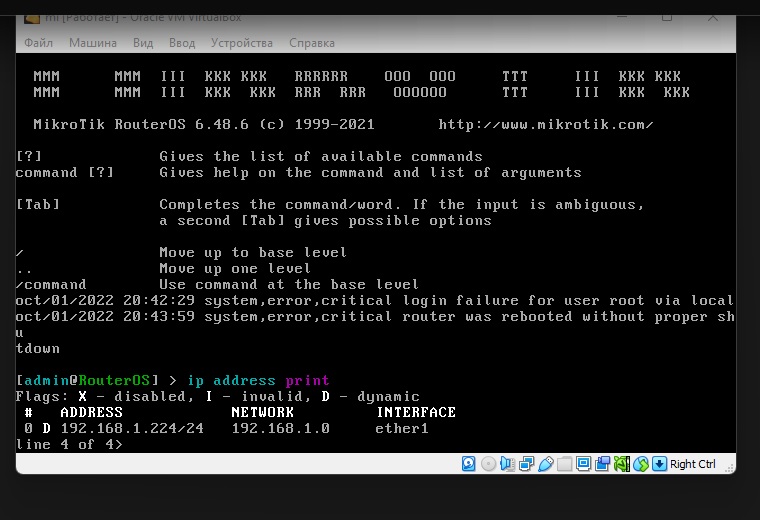Close the VirtualBox window
Viewport: 760px width, 520px height.
(712, 18)
